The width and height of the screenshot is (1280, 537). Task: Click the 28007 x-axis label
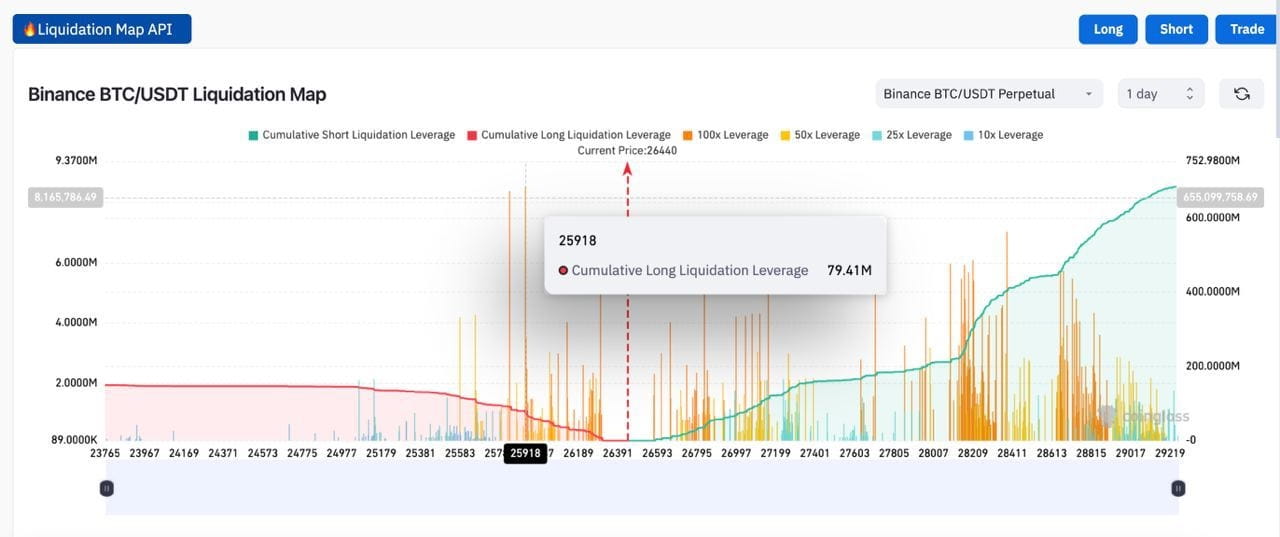(933, 453)
